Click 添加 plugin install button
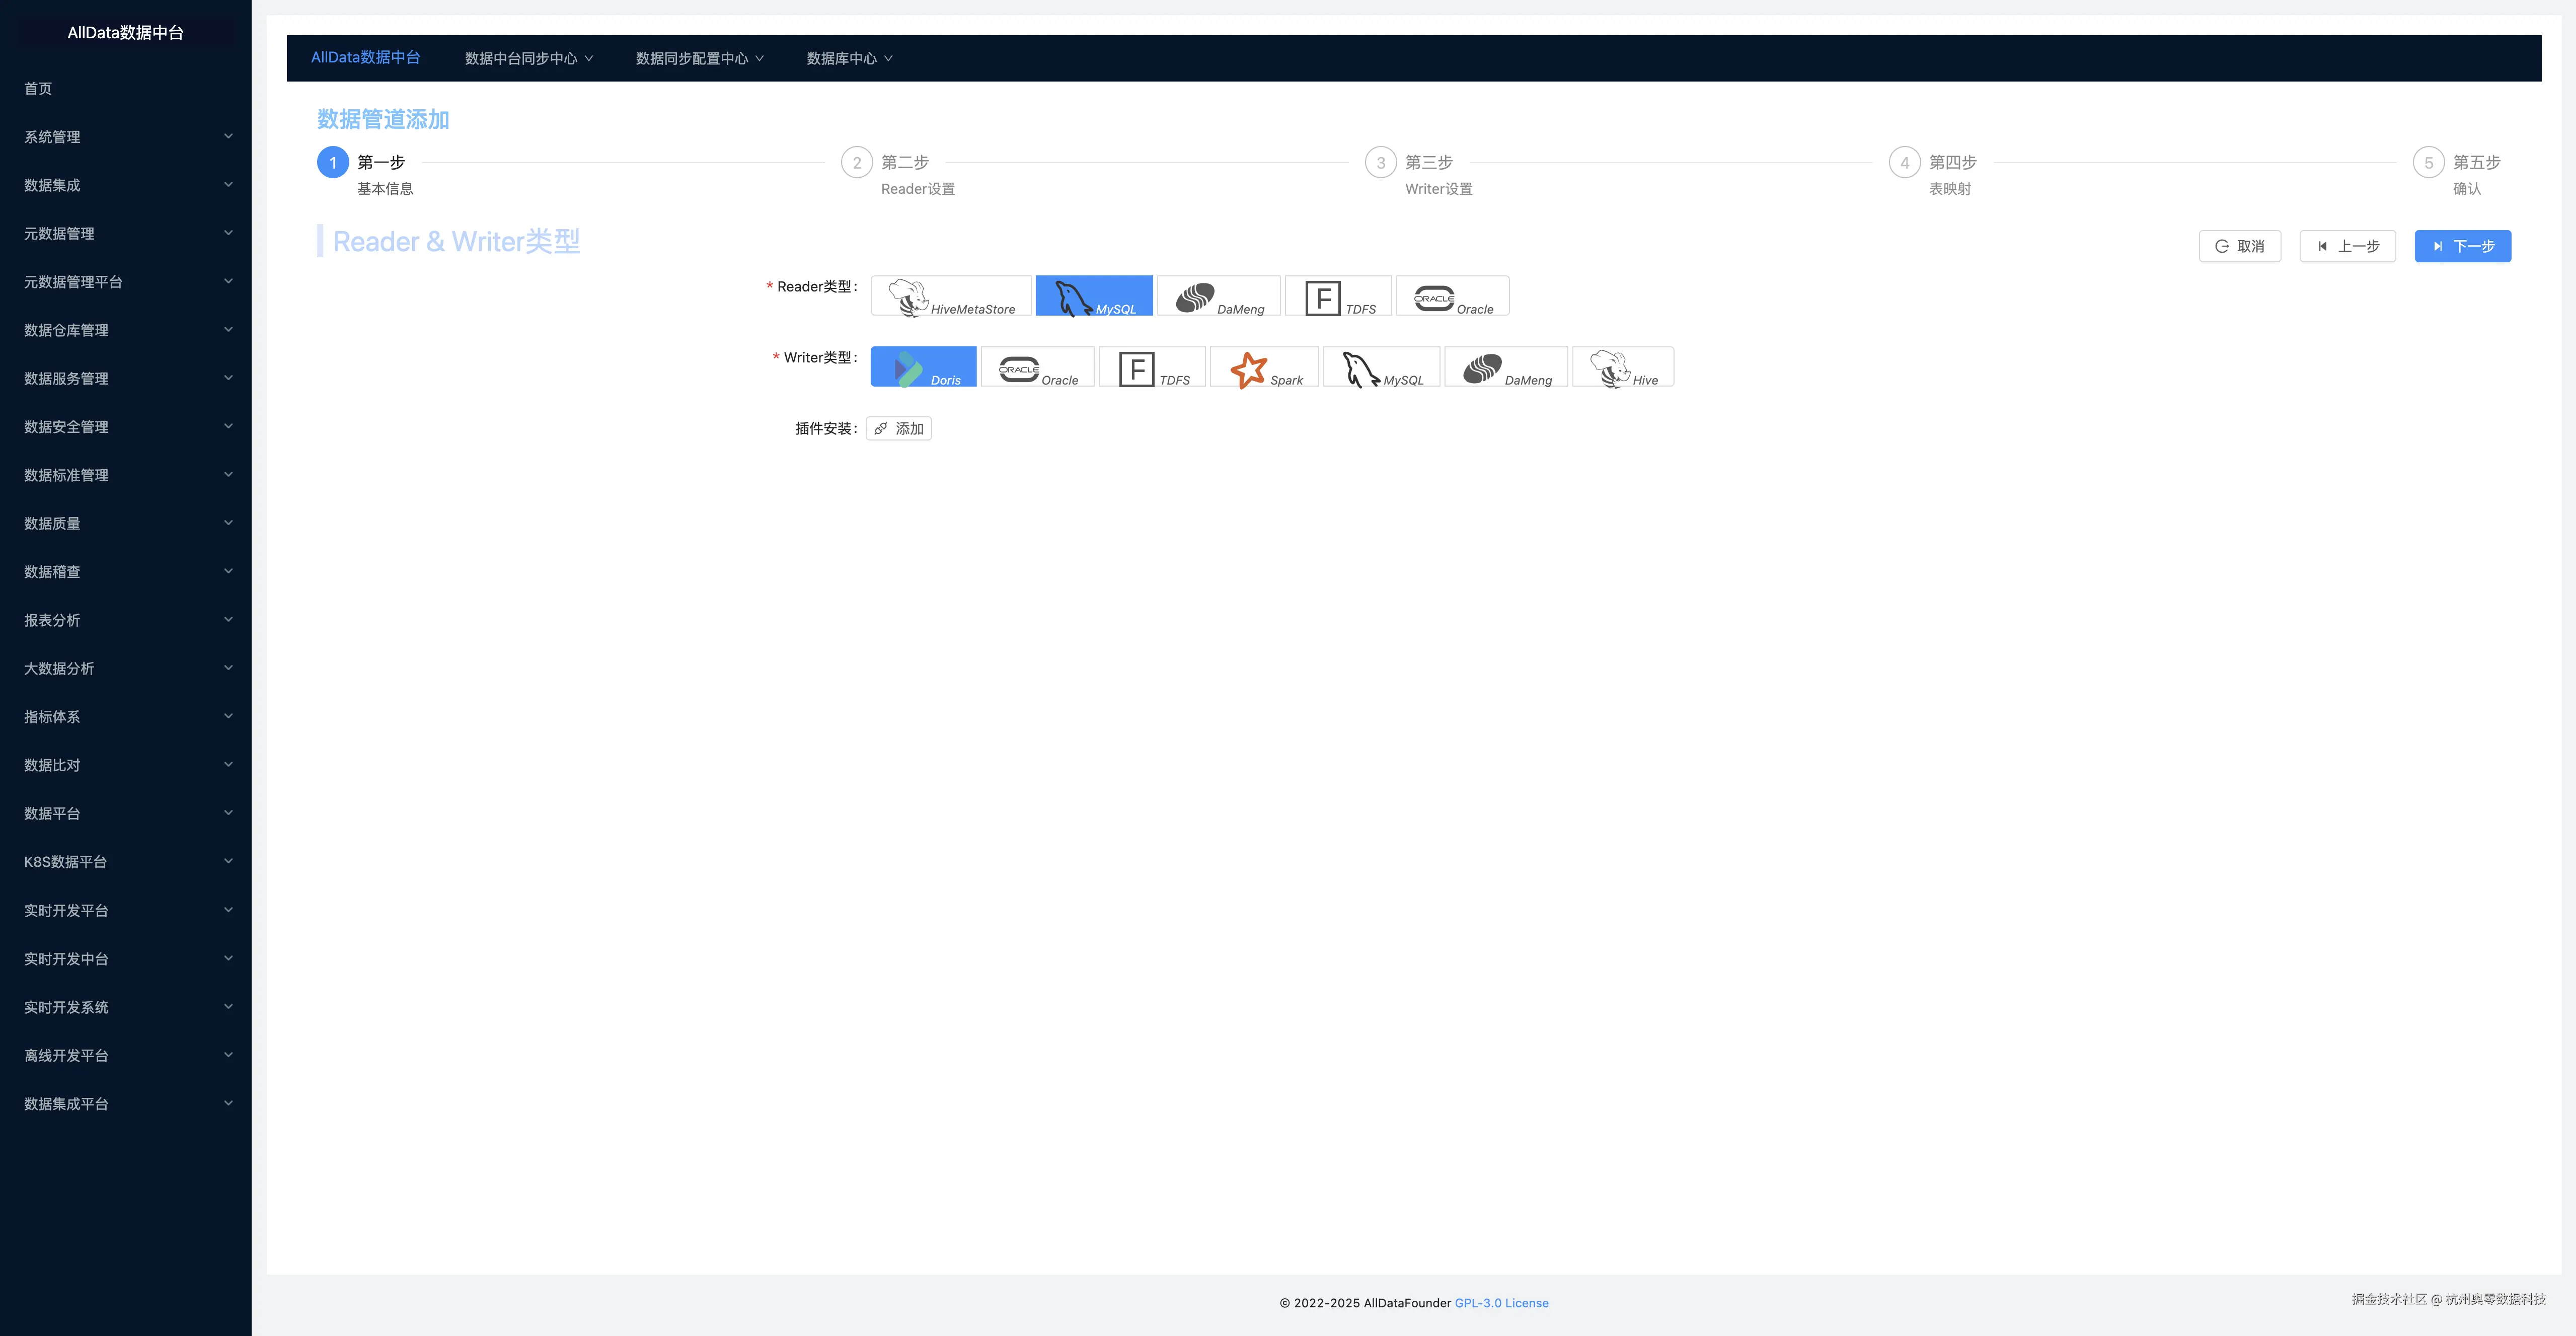The width and height of the screenshot is (2576, 1336). click(899, 428)
